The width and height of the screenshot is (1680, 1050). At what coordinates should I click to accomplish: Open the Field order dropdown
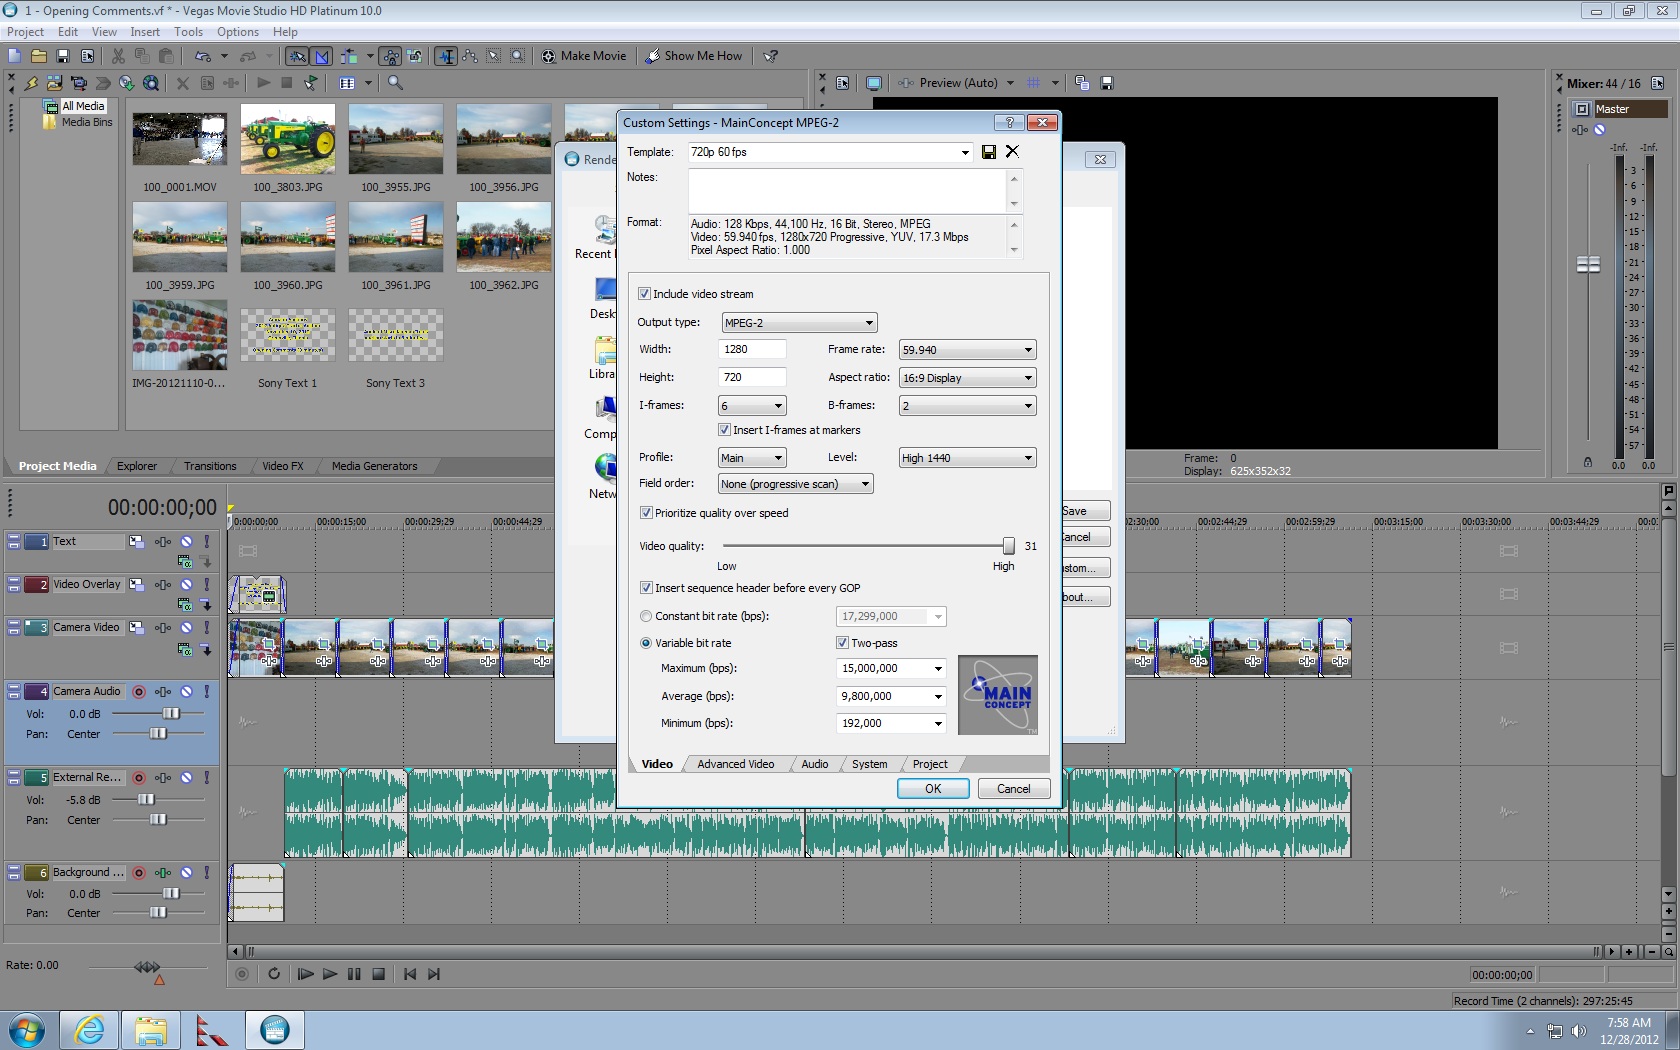click(796, 484)
